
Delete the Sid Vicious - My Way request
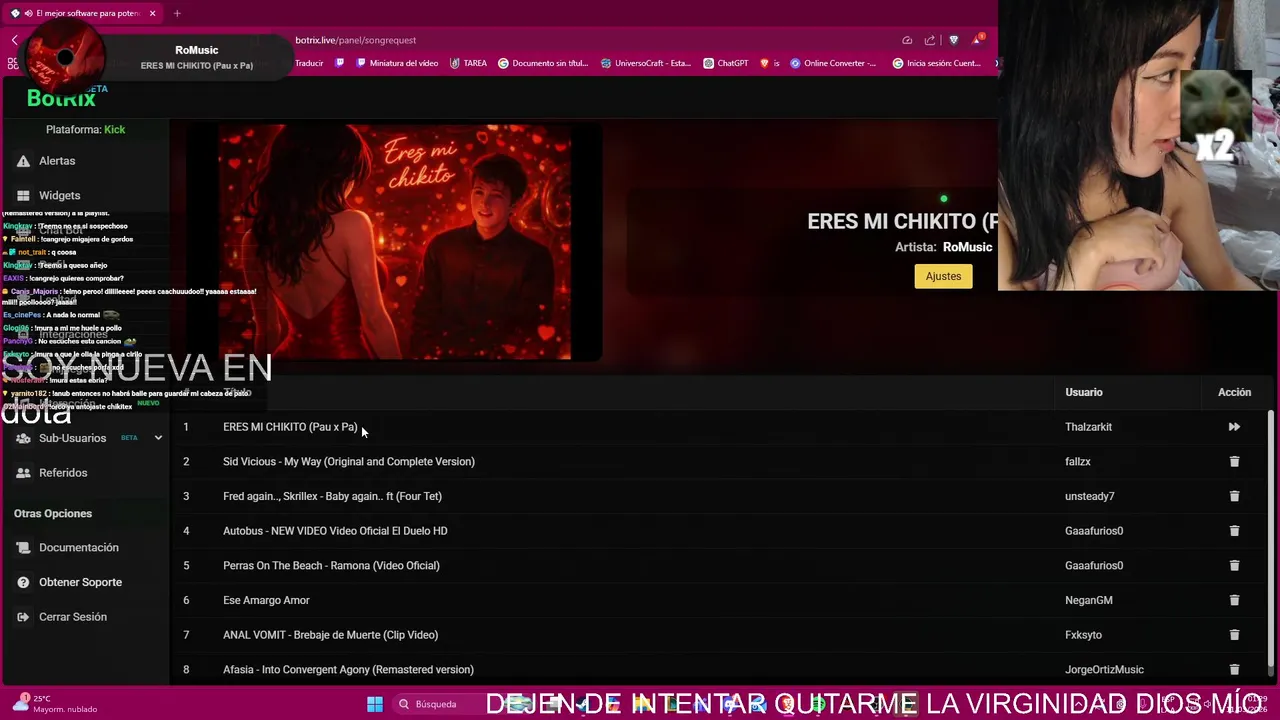click(1234, 462)
